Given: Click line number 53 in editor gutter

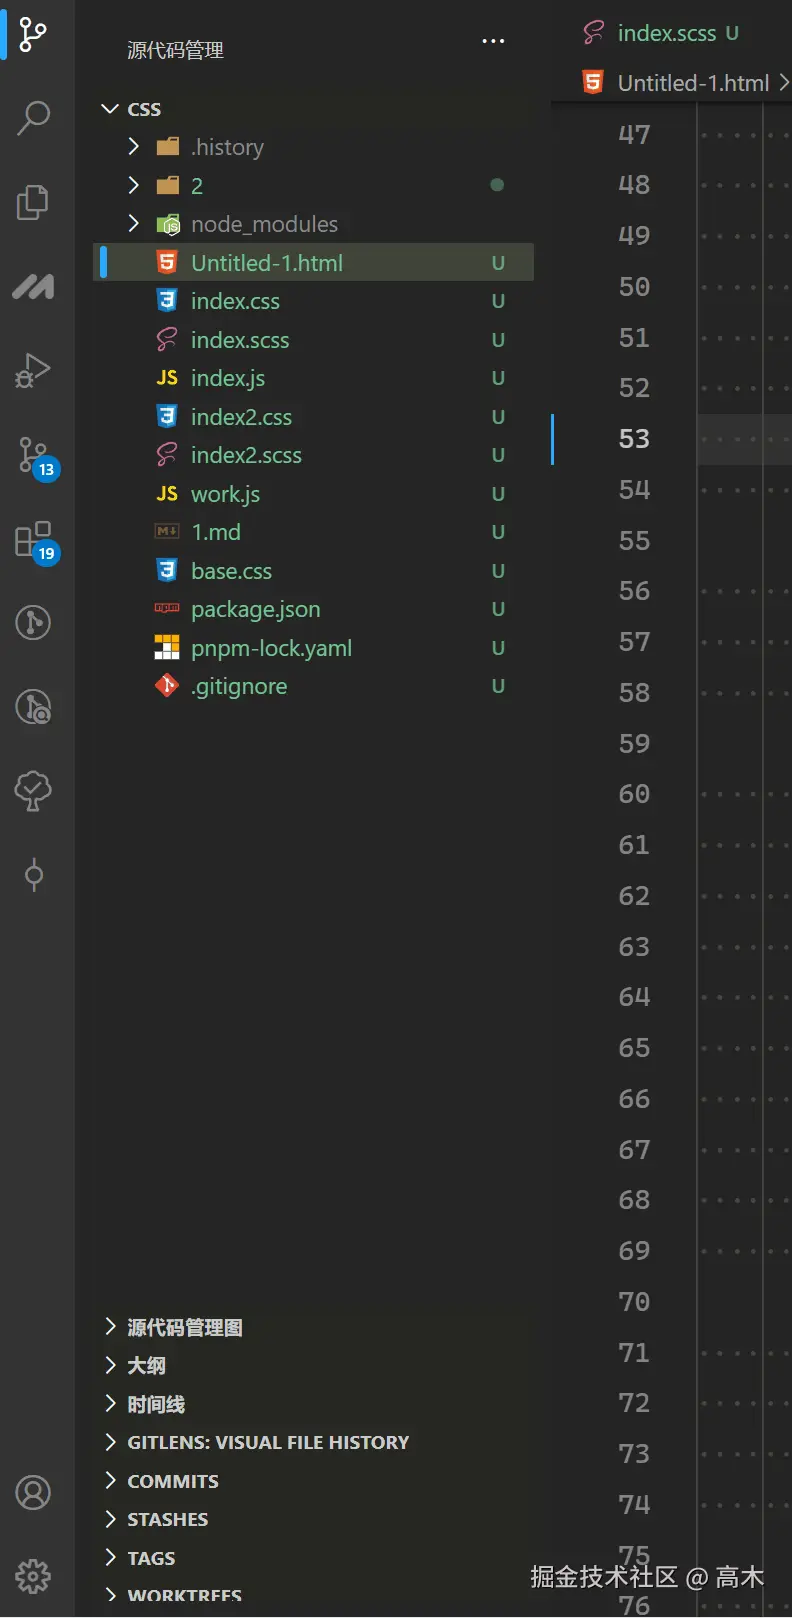Looking at the screenshot, I should coord(634,439).
